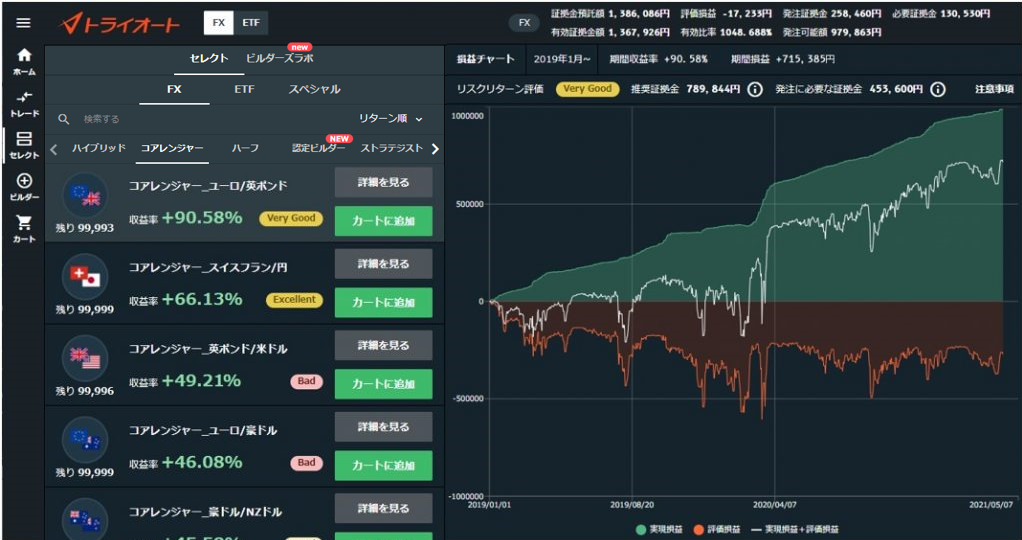Image resolution: width=1022 pixels, height=540 pixels.
Task: Select the ハーフ strategy tab
Action: point(245,148)
